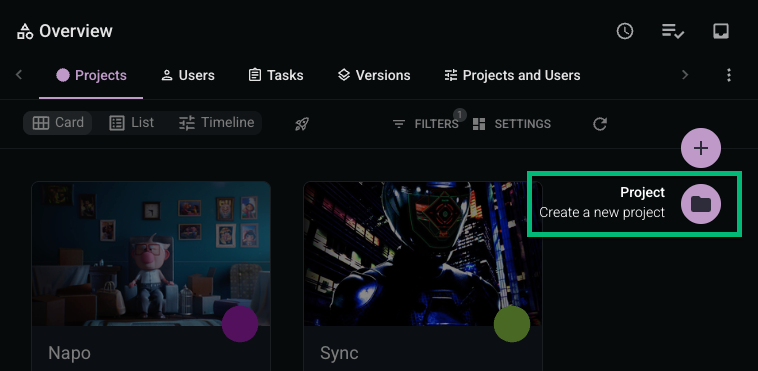Select the Timeline view mode
This screenshot has width=758, height=371.
(x=216, y=123)
